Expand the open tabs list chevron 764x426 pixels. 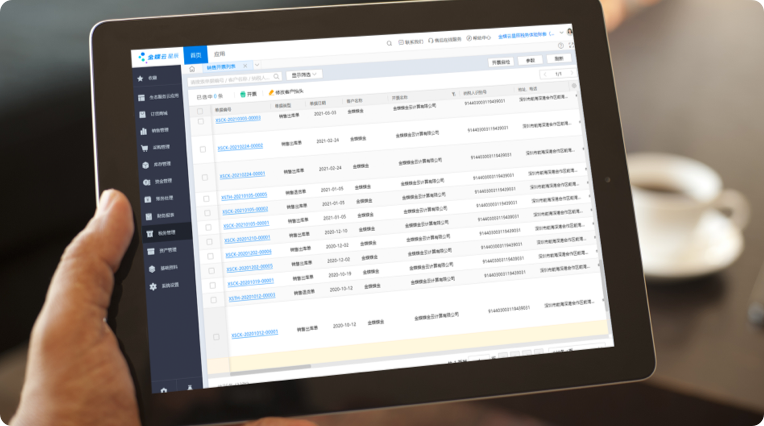257,66
